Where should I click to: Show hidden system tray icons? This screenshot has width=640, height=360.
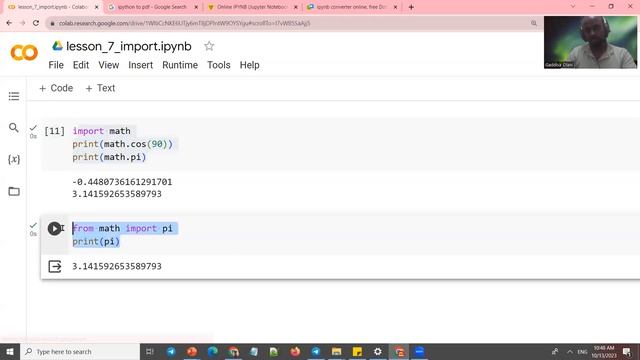click(570, 351)
